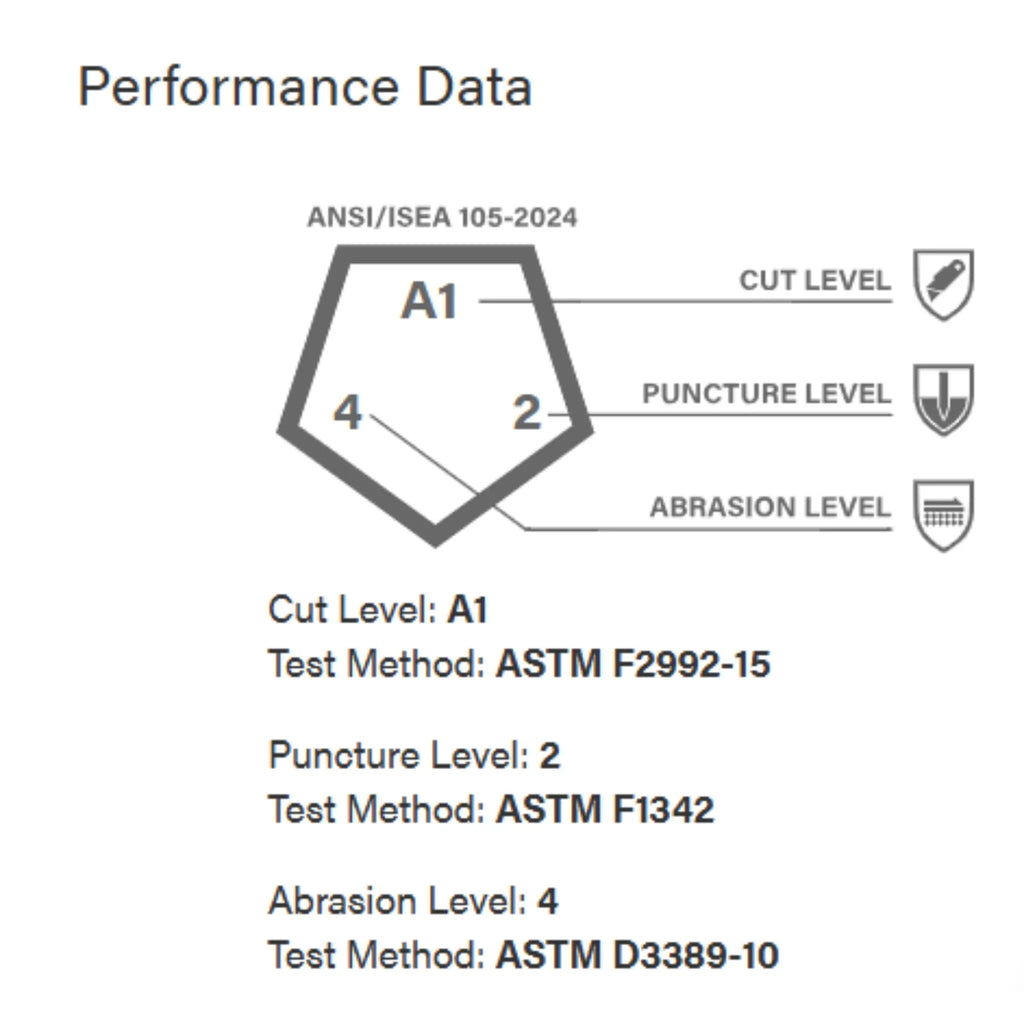Click the puncture level shield icon
Screen dimensions: 1024x1024
(x=944, y=398)
